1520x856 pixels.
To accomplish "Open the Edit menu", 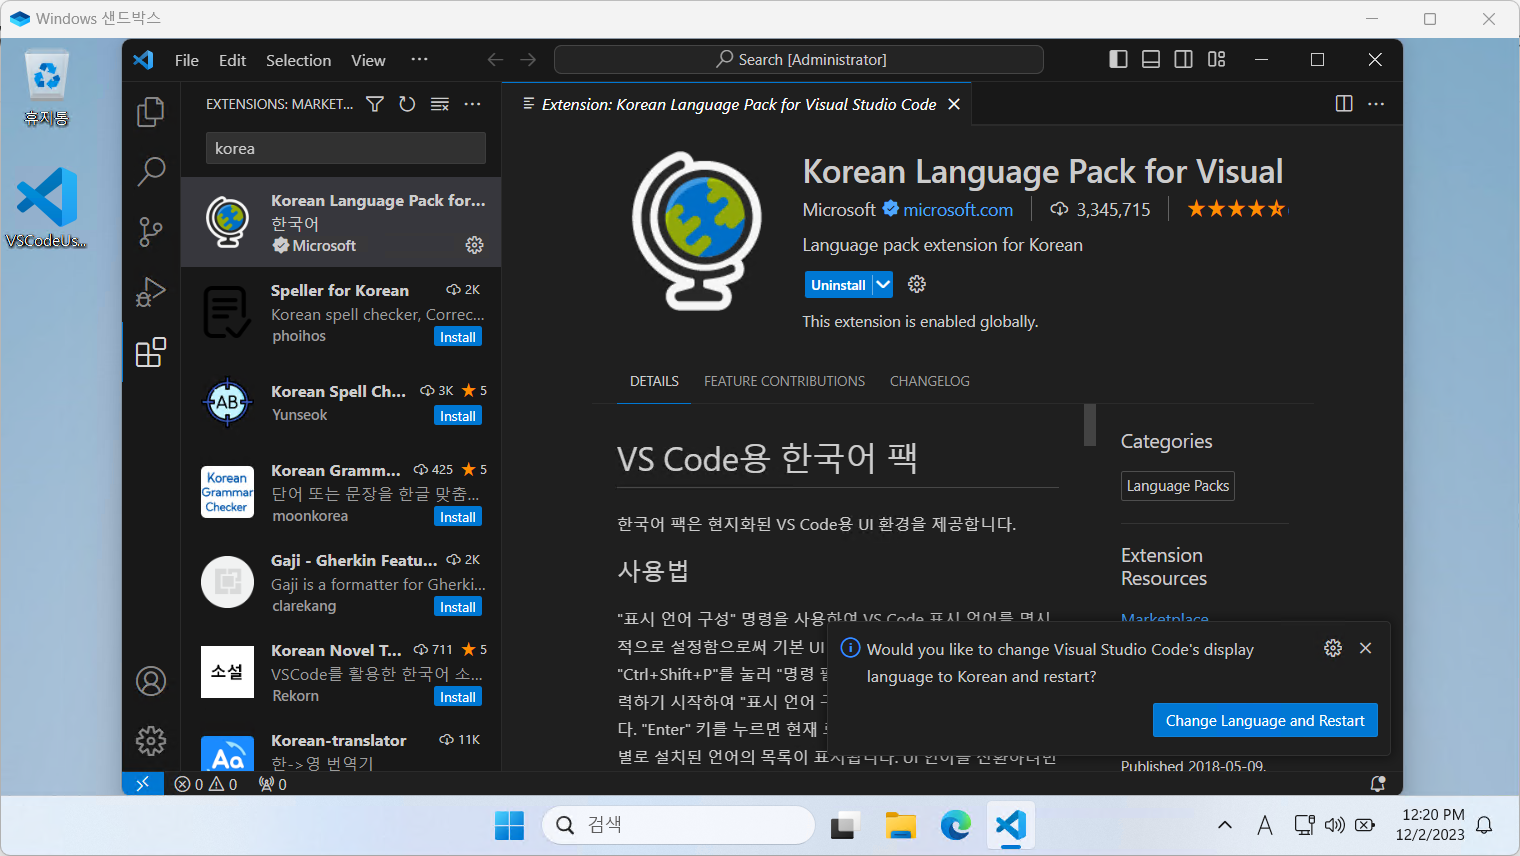I will click(232, 60).
